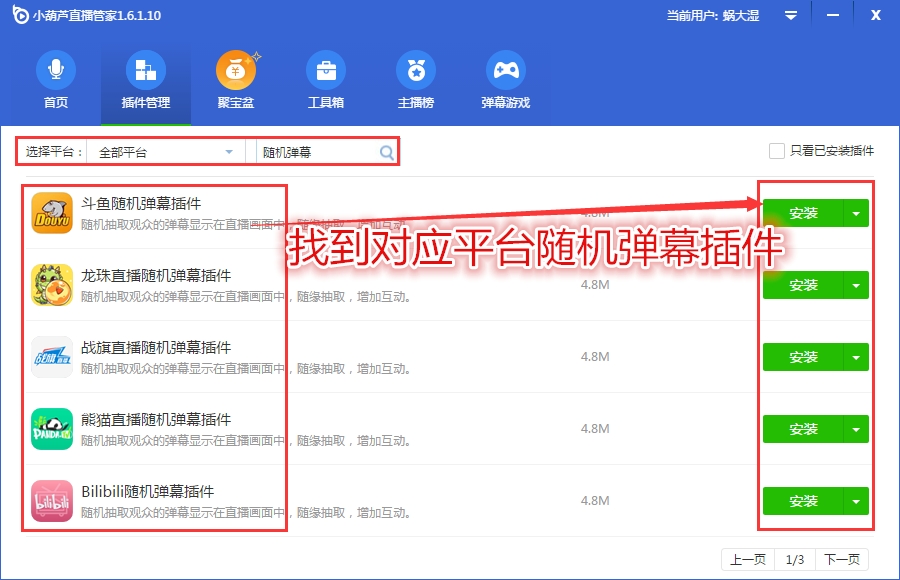Open the 工具箱 toolbox icon

(326, 70)
